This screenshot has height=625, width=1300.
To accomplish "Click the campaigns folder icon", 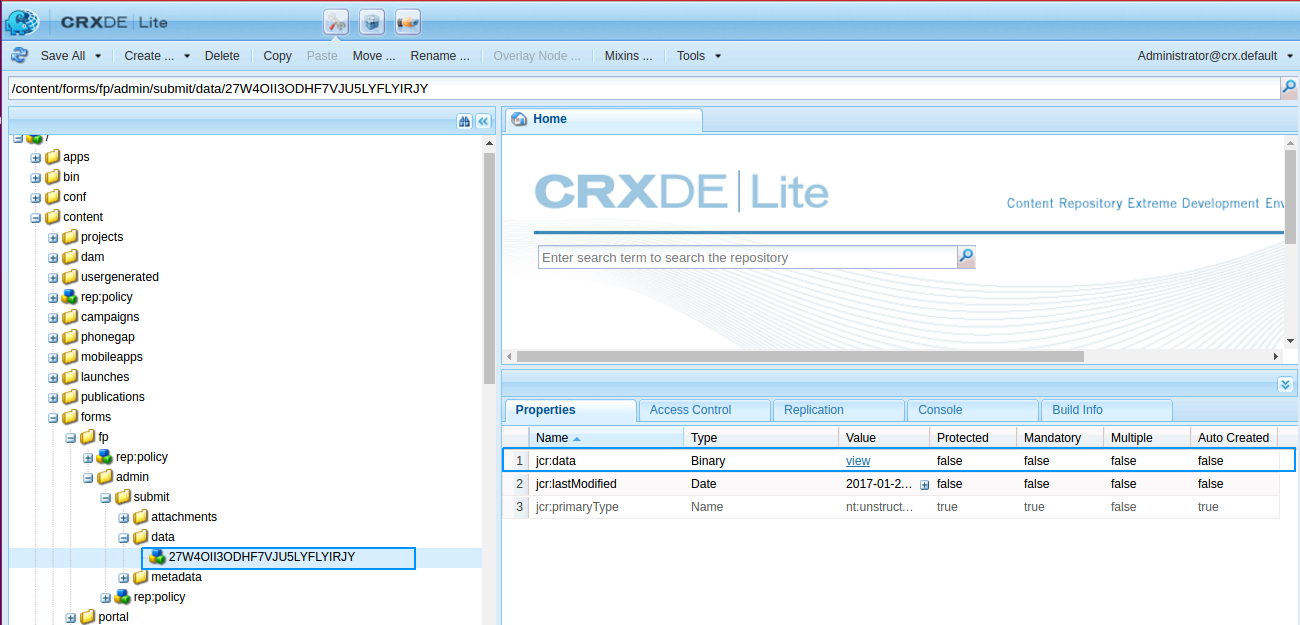I will [70, 317].
